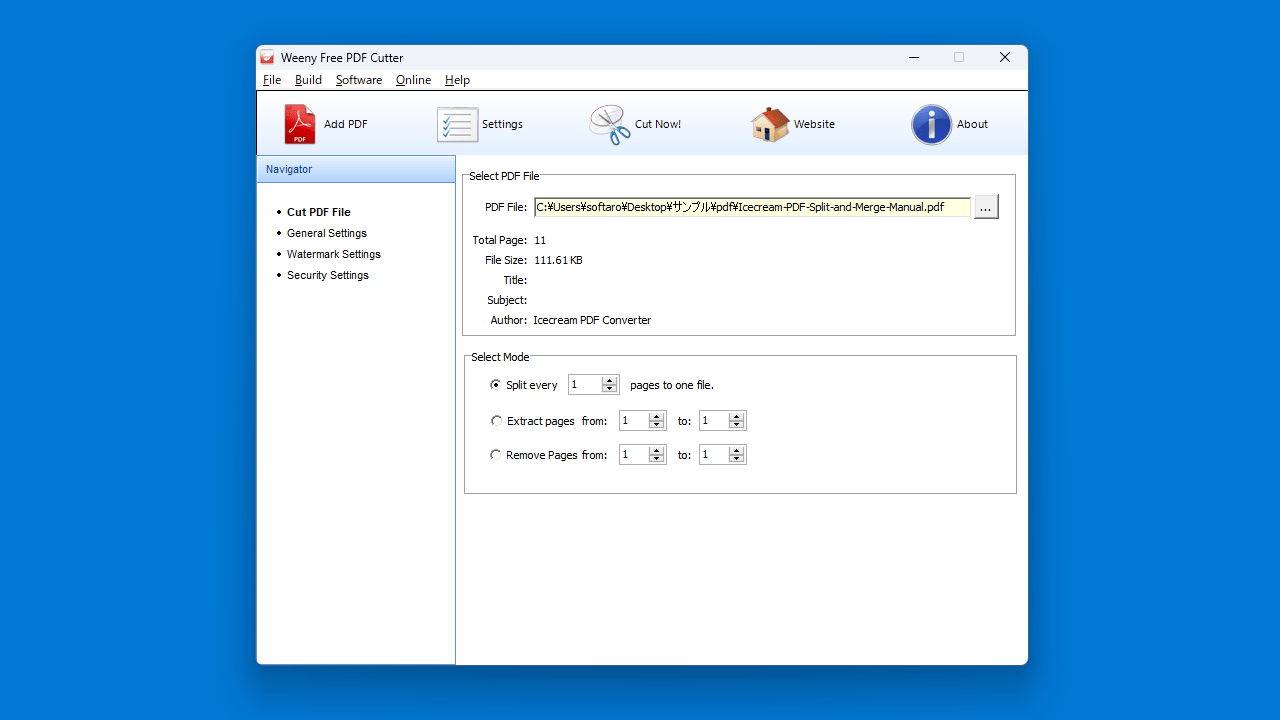Click the Cut Now! scissors icon
Screen dimensions: 1280x720
point(610,125)
